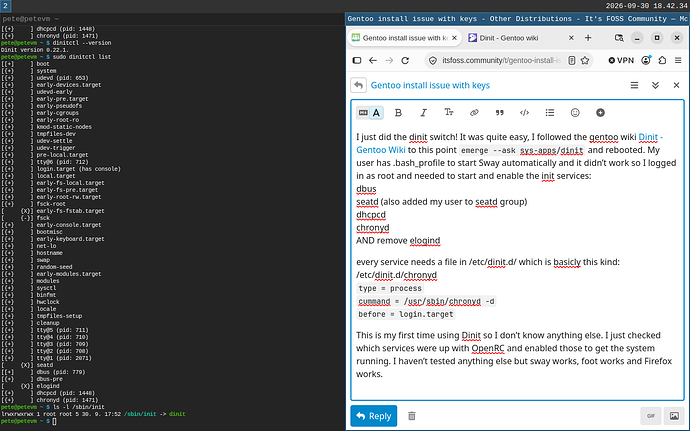Collapse composer with double chevron

click(655, 85)
